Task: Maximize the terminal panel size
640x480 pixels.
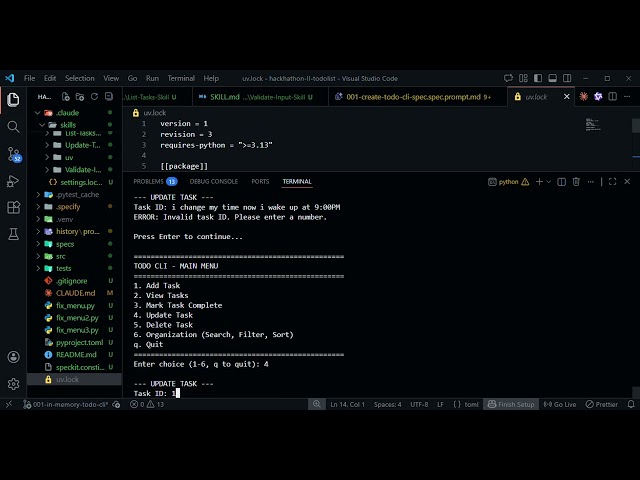Action: (612, 182)
